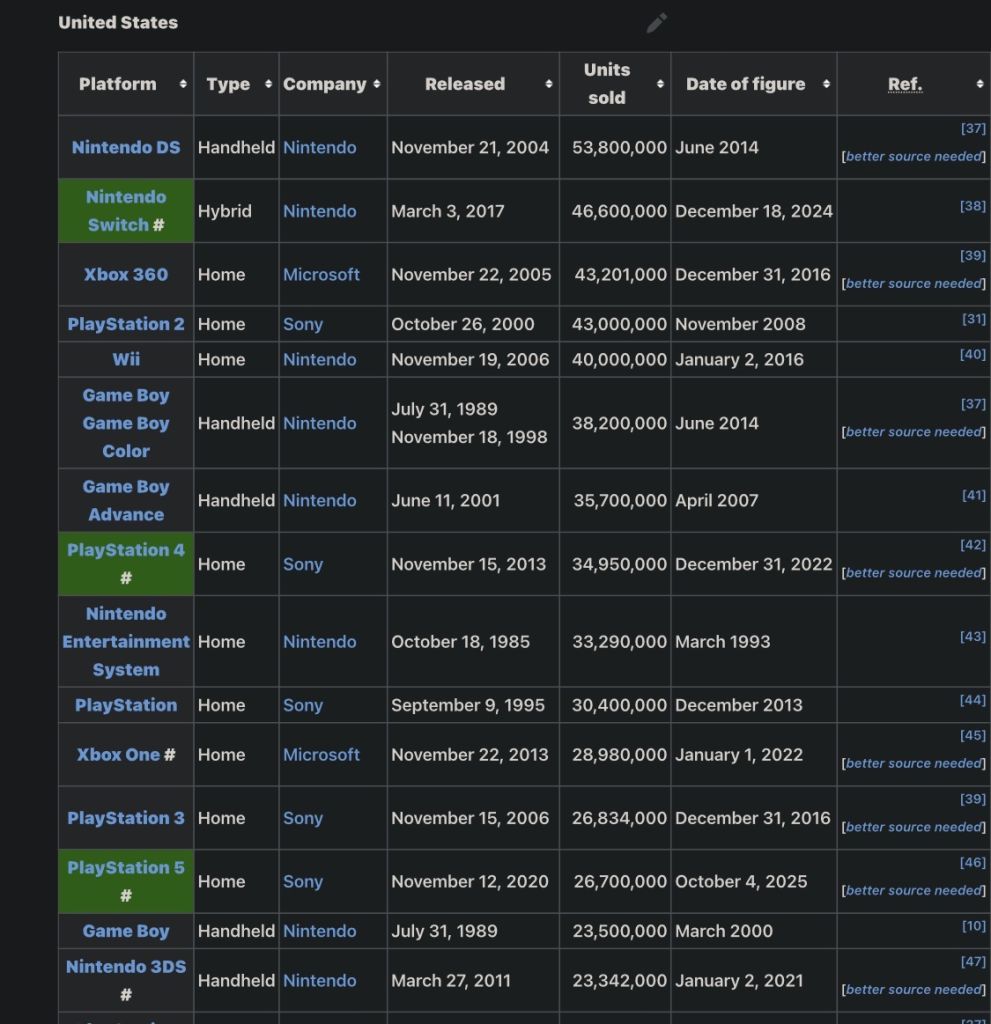The image size is (991, 1024).
Task: Open reference [42] in PlayStation 4 row
Action: (x=973, y=545)
